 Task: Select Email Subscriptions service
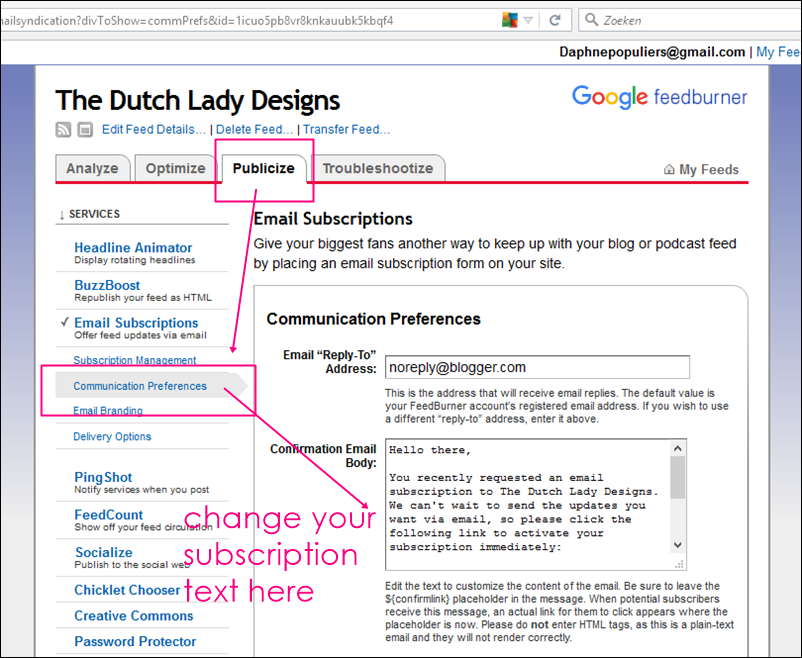point(136,323)
